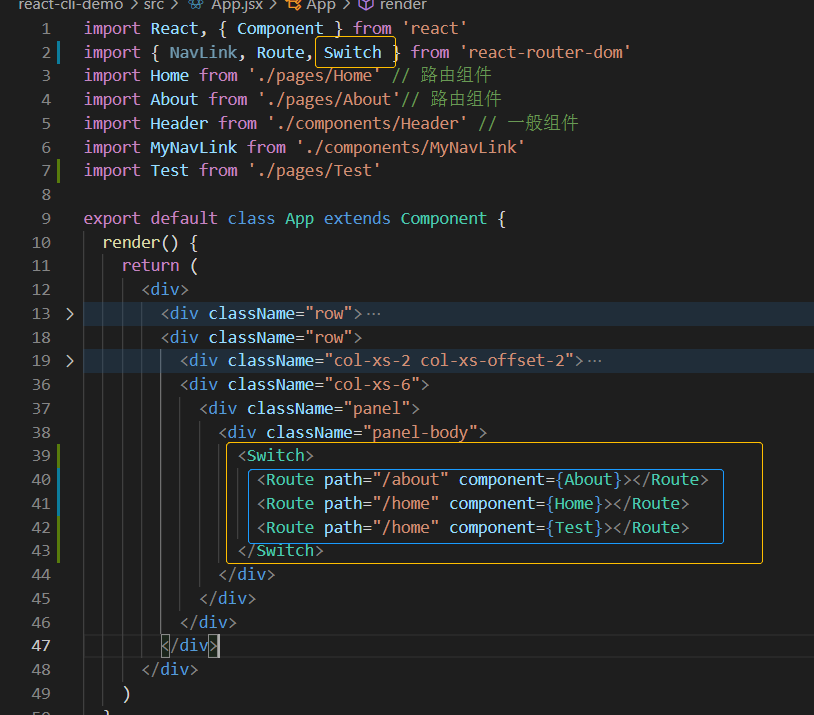The image size is (814, 715).
Task: Click return keyword on line 11
Action: [151, 266]
